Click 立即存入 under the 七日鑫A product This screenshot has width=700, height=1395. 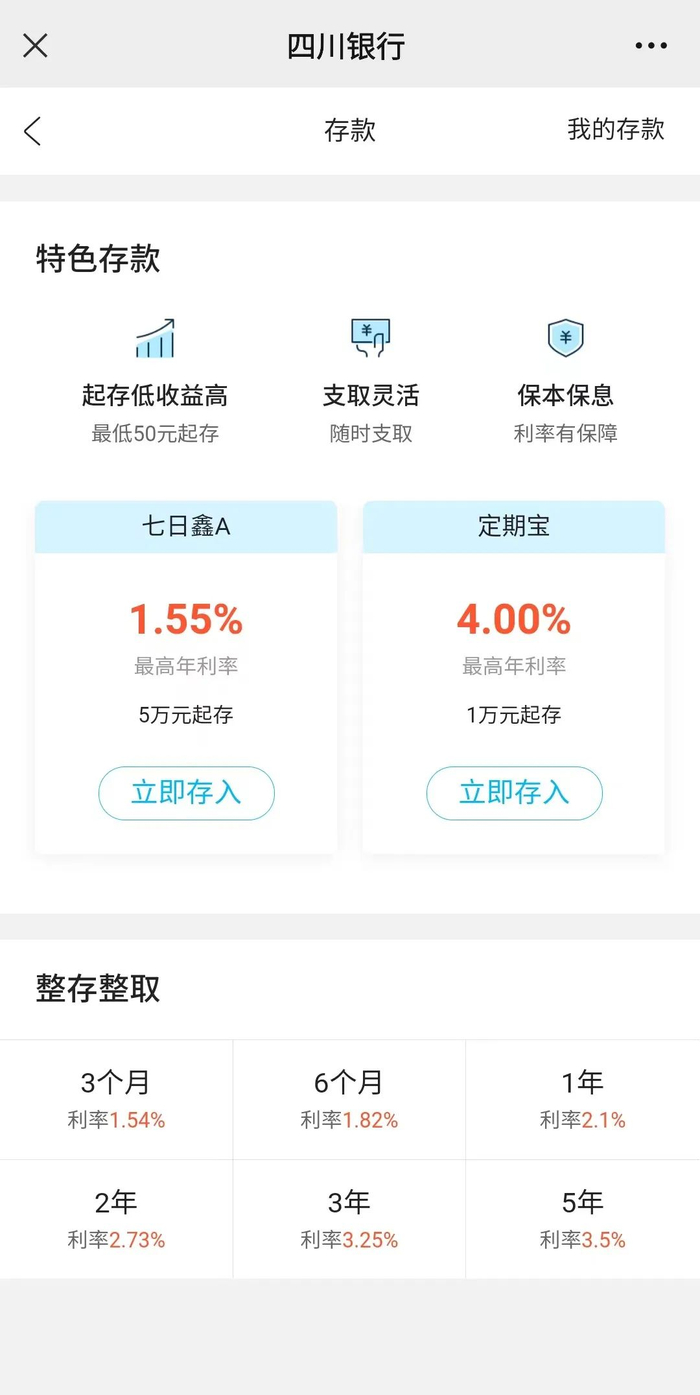186,792
